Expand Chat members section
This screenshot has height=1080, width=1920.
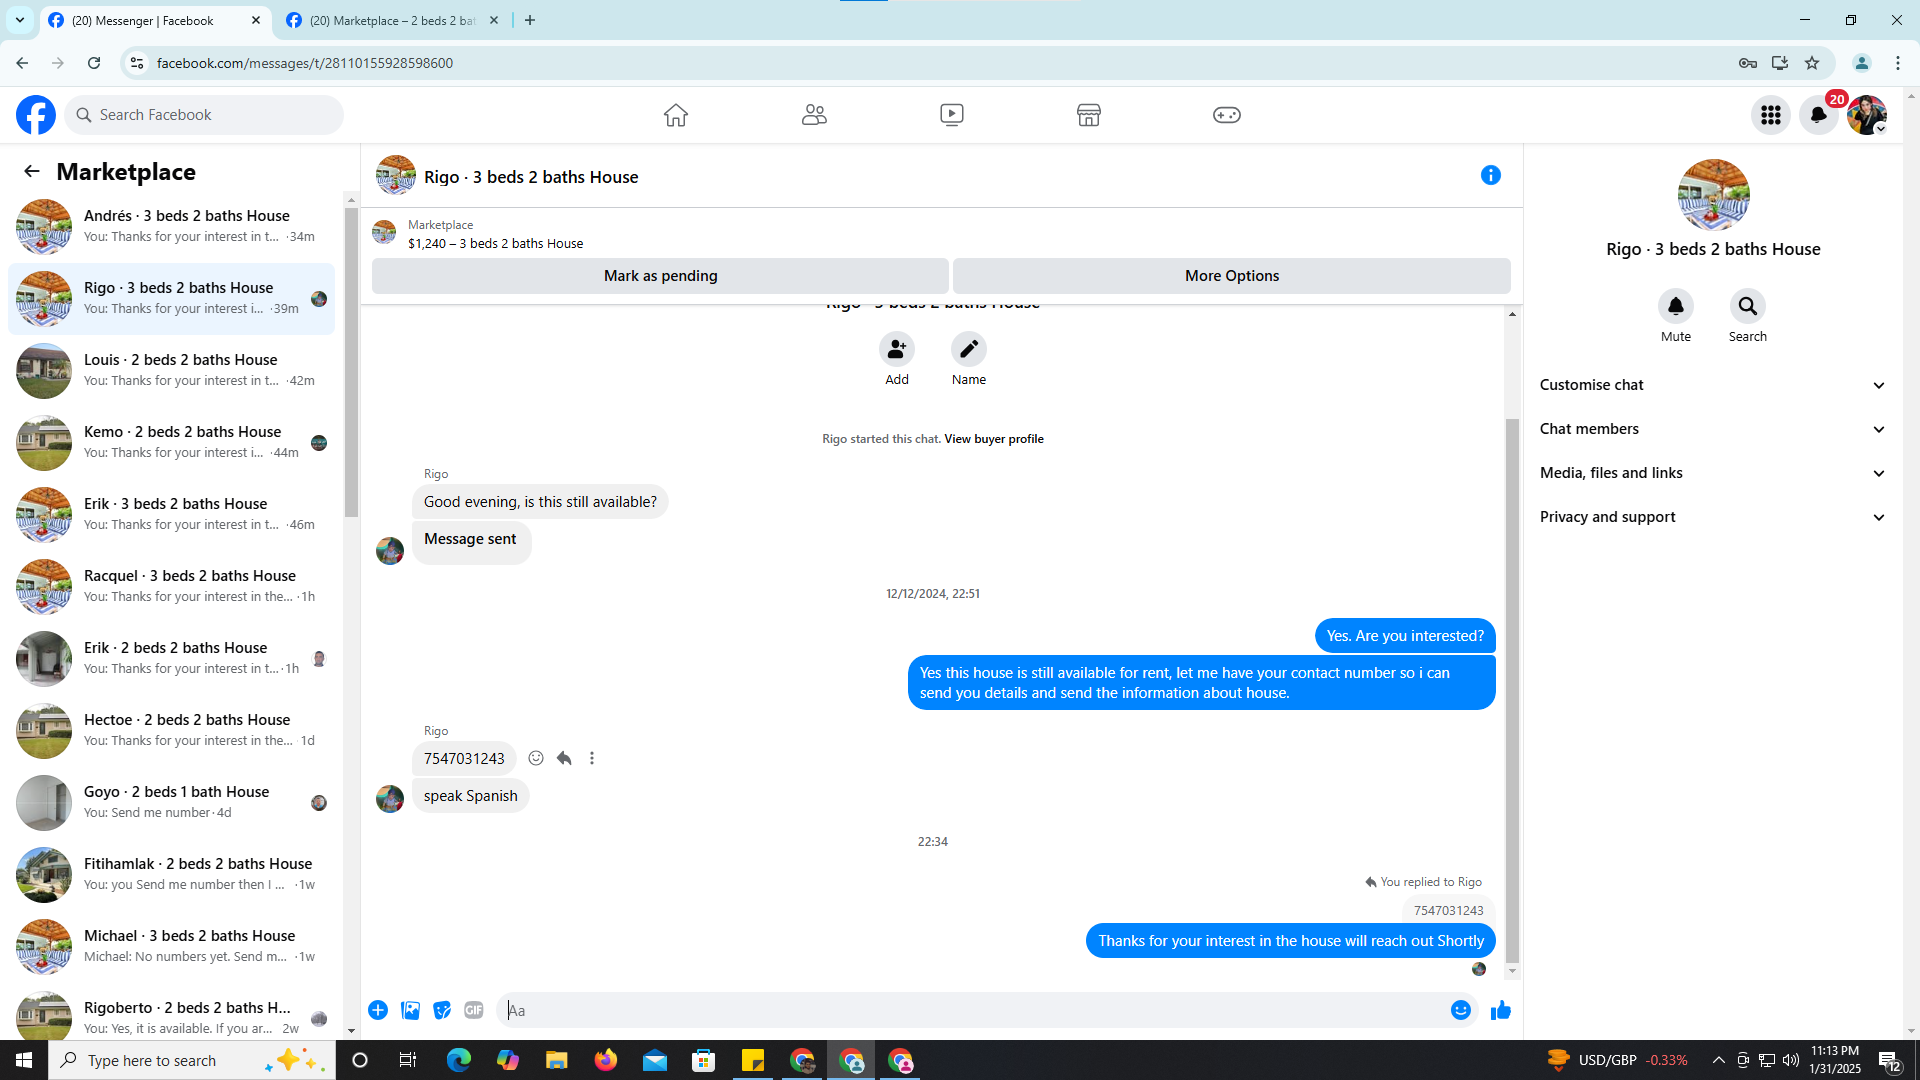1713,429
